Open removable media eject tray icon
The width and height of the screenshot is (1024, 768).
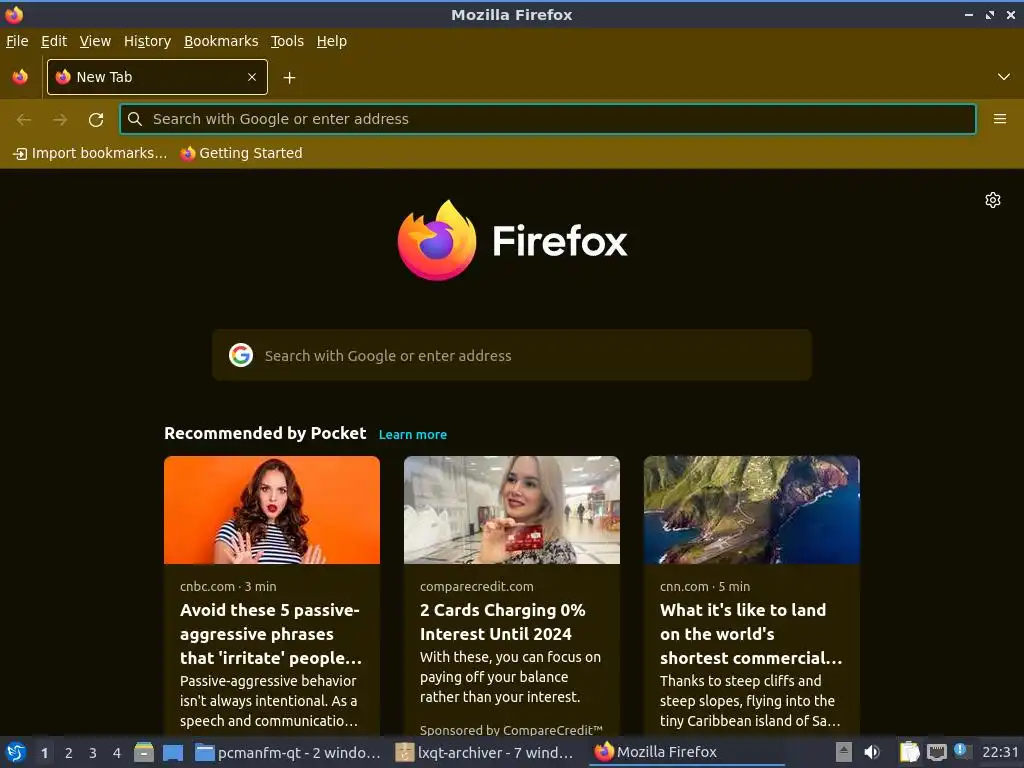tap(844, 752)
